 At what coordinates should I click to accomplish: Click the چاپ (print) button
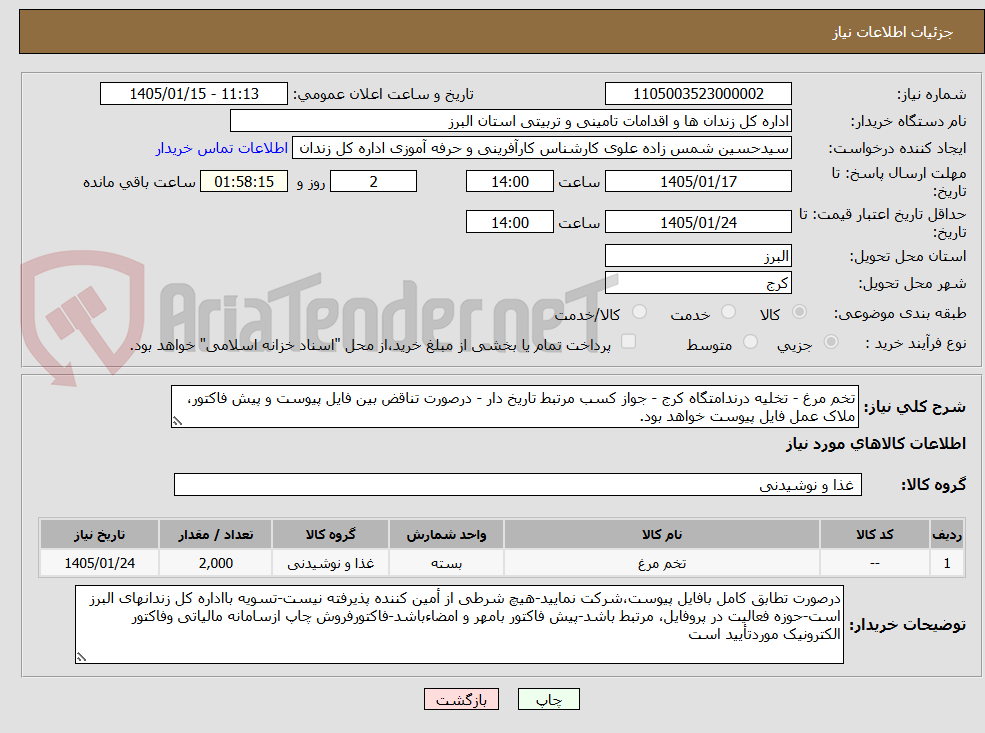(548, 699)
